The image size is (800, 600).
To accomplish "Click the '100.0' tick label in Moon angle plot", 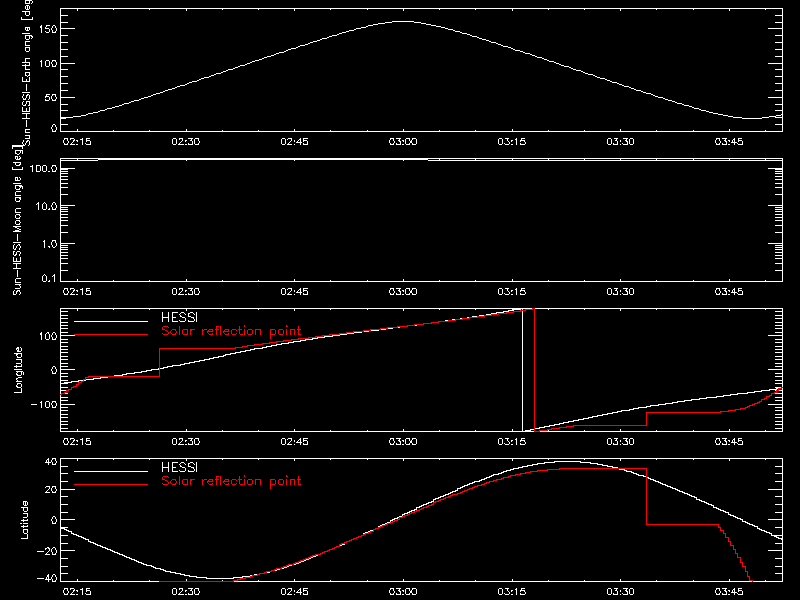I will tap(43, 168).
